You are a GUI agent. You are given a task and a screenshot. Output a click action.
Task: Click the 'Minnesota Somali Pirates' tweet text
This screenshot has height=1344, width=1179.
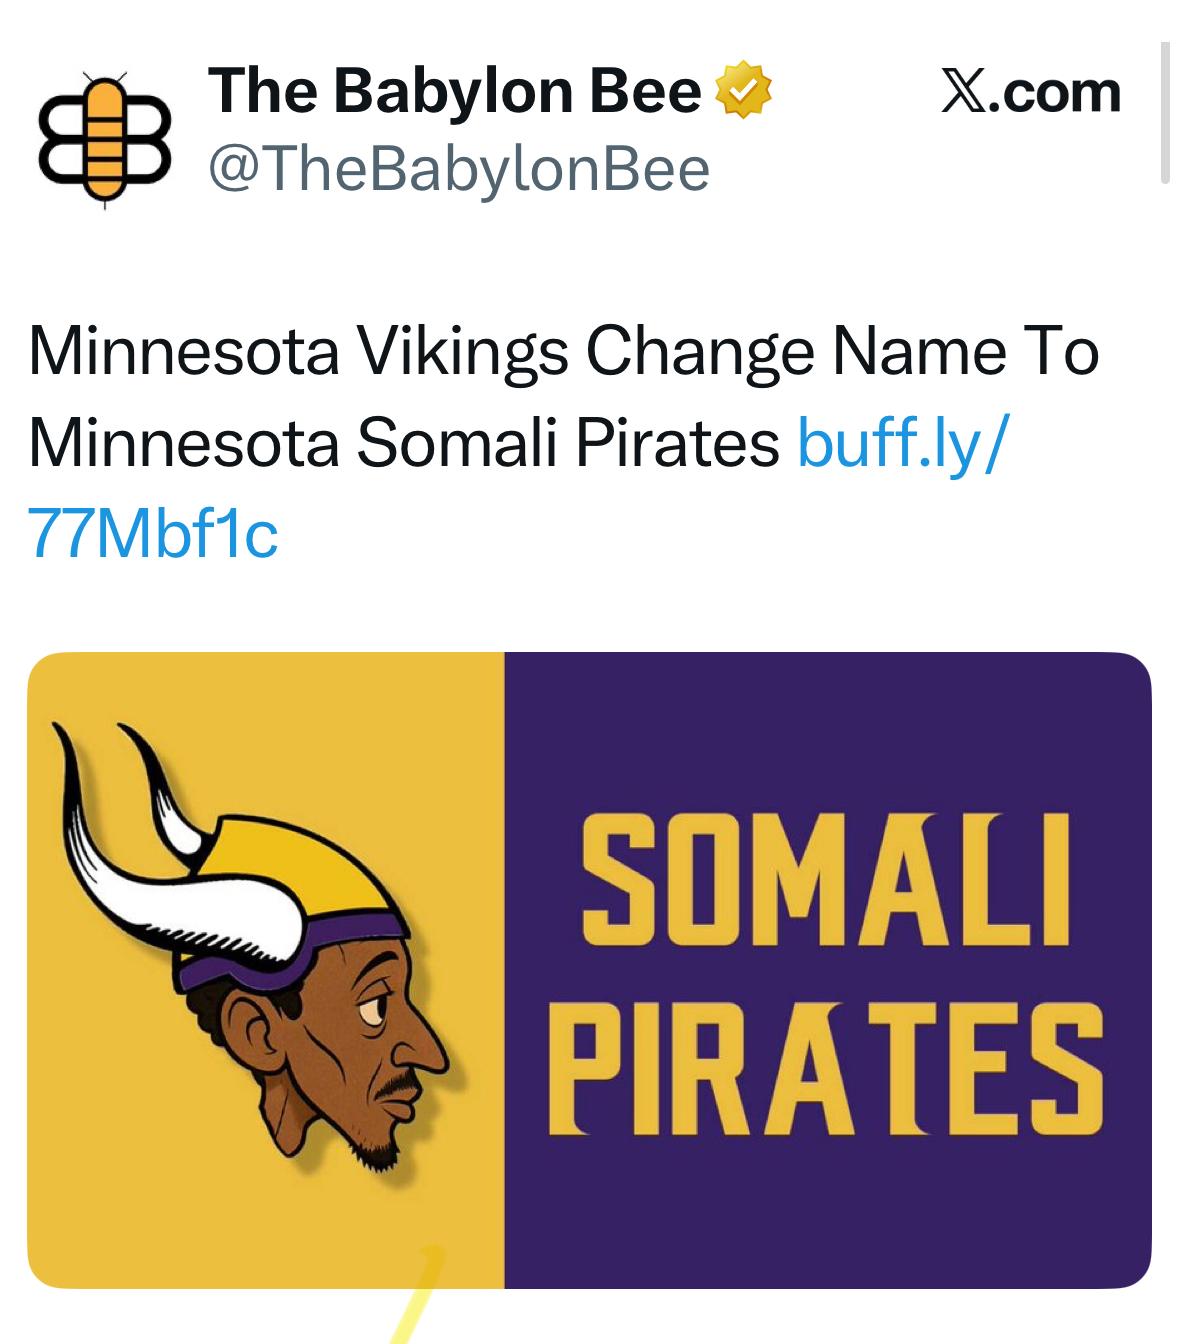[404, 441]
